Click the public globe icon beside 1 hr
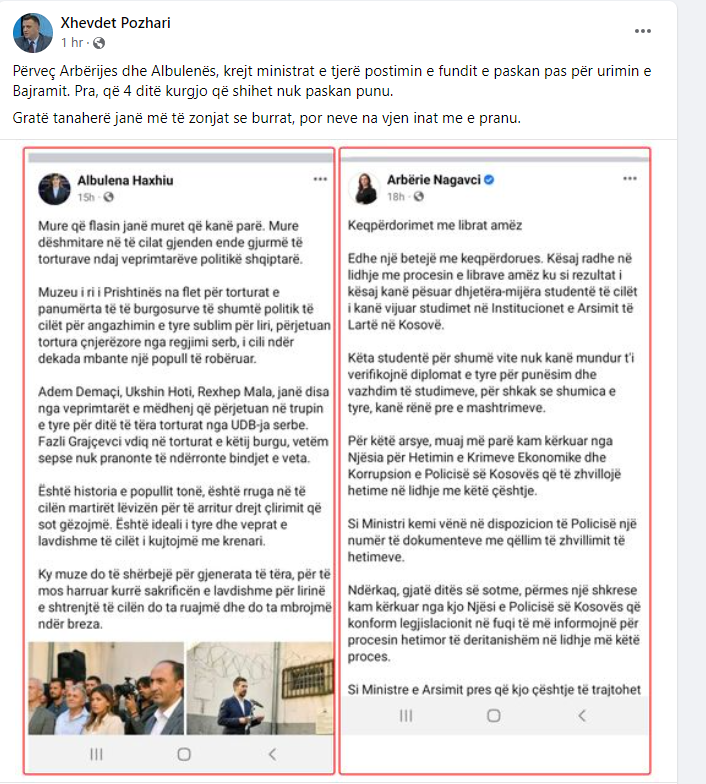This screenshot has height=784, width=706. [x=99, y=44]
